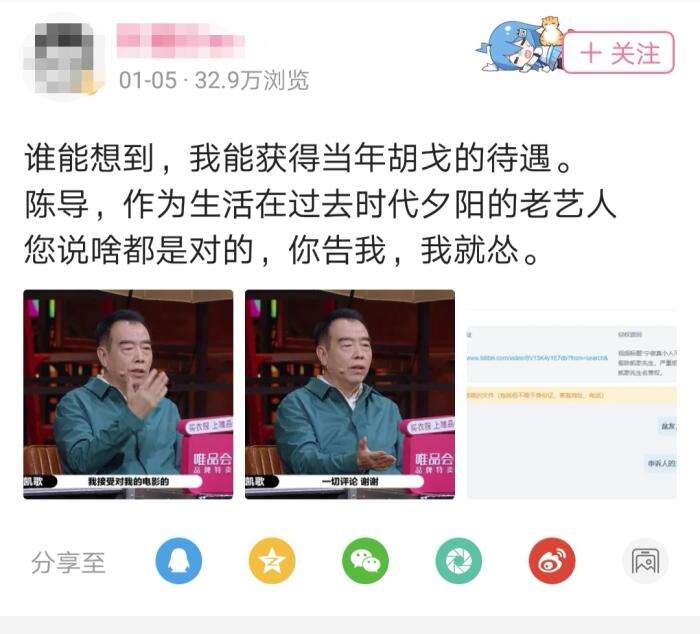Screen dimensions: 700x634
Task: Tap post line mentioning 胡戈的待遇
Action: 298,158
